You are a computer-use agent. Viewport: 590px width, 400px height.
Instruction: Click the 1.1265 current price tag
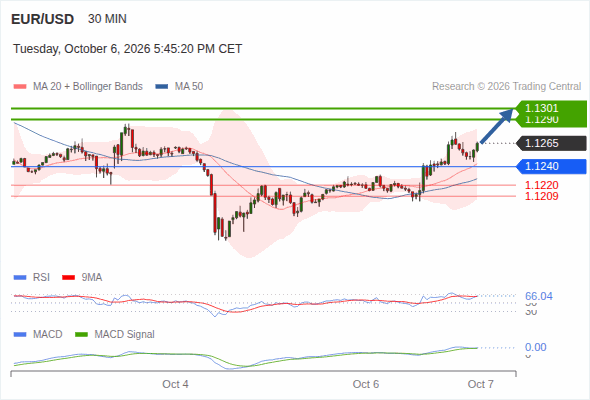(551, 143)
